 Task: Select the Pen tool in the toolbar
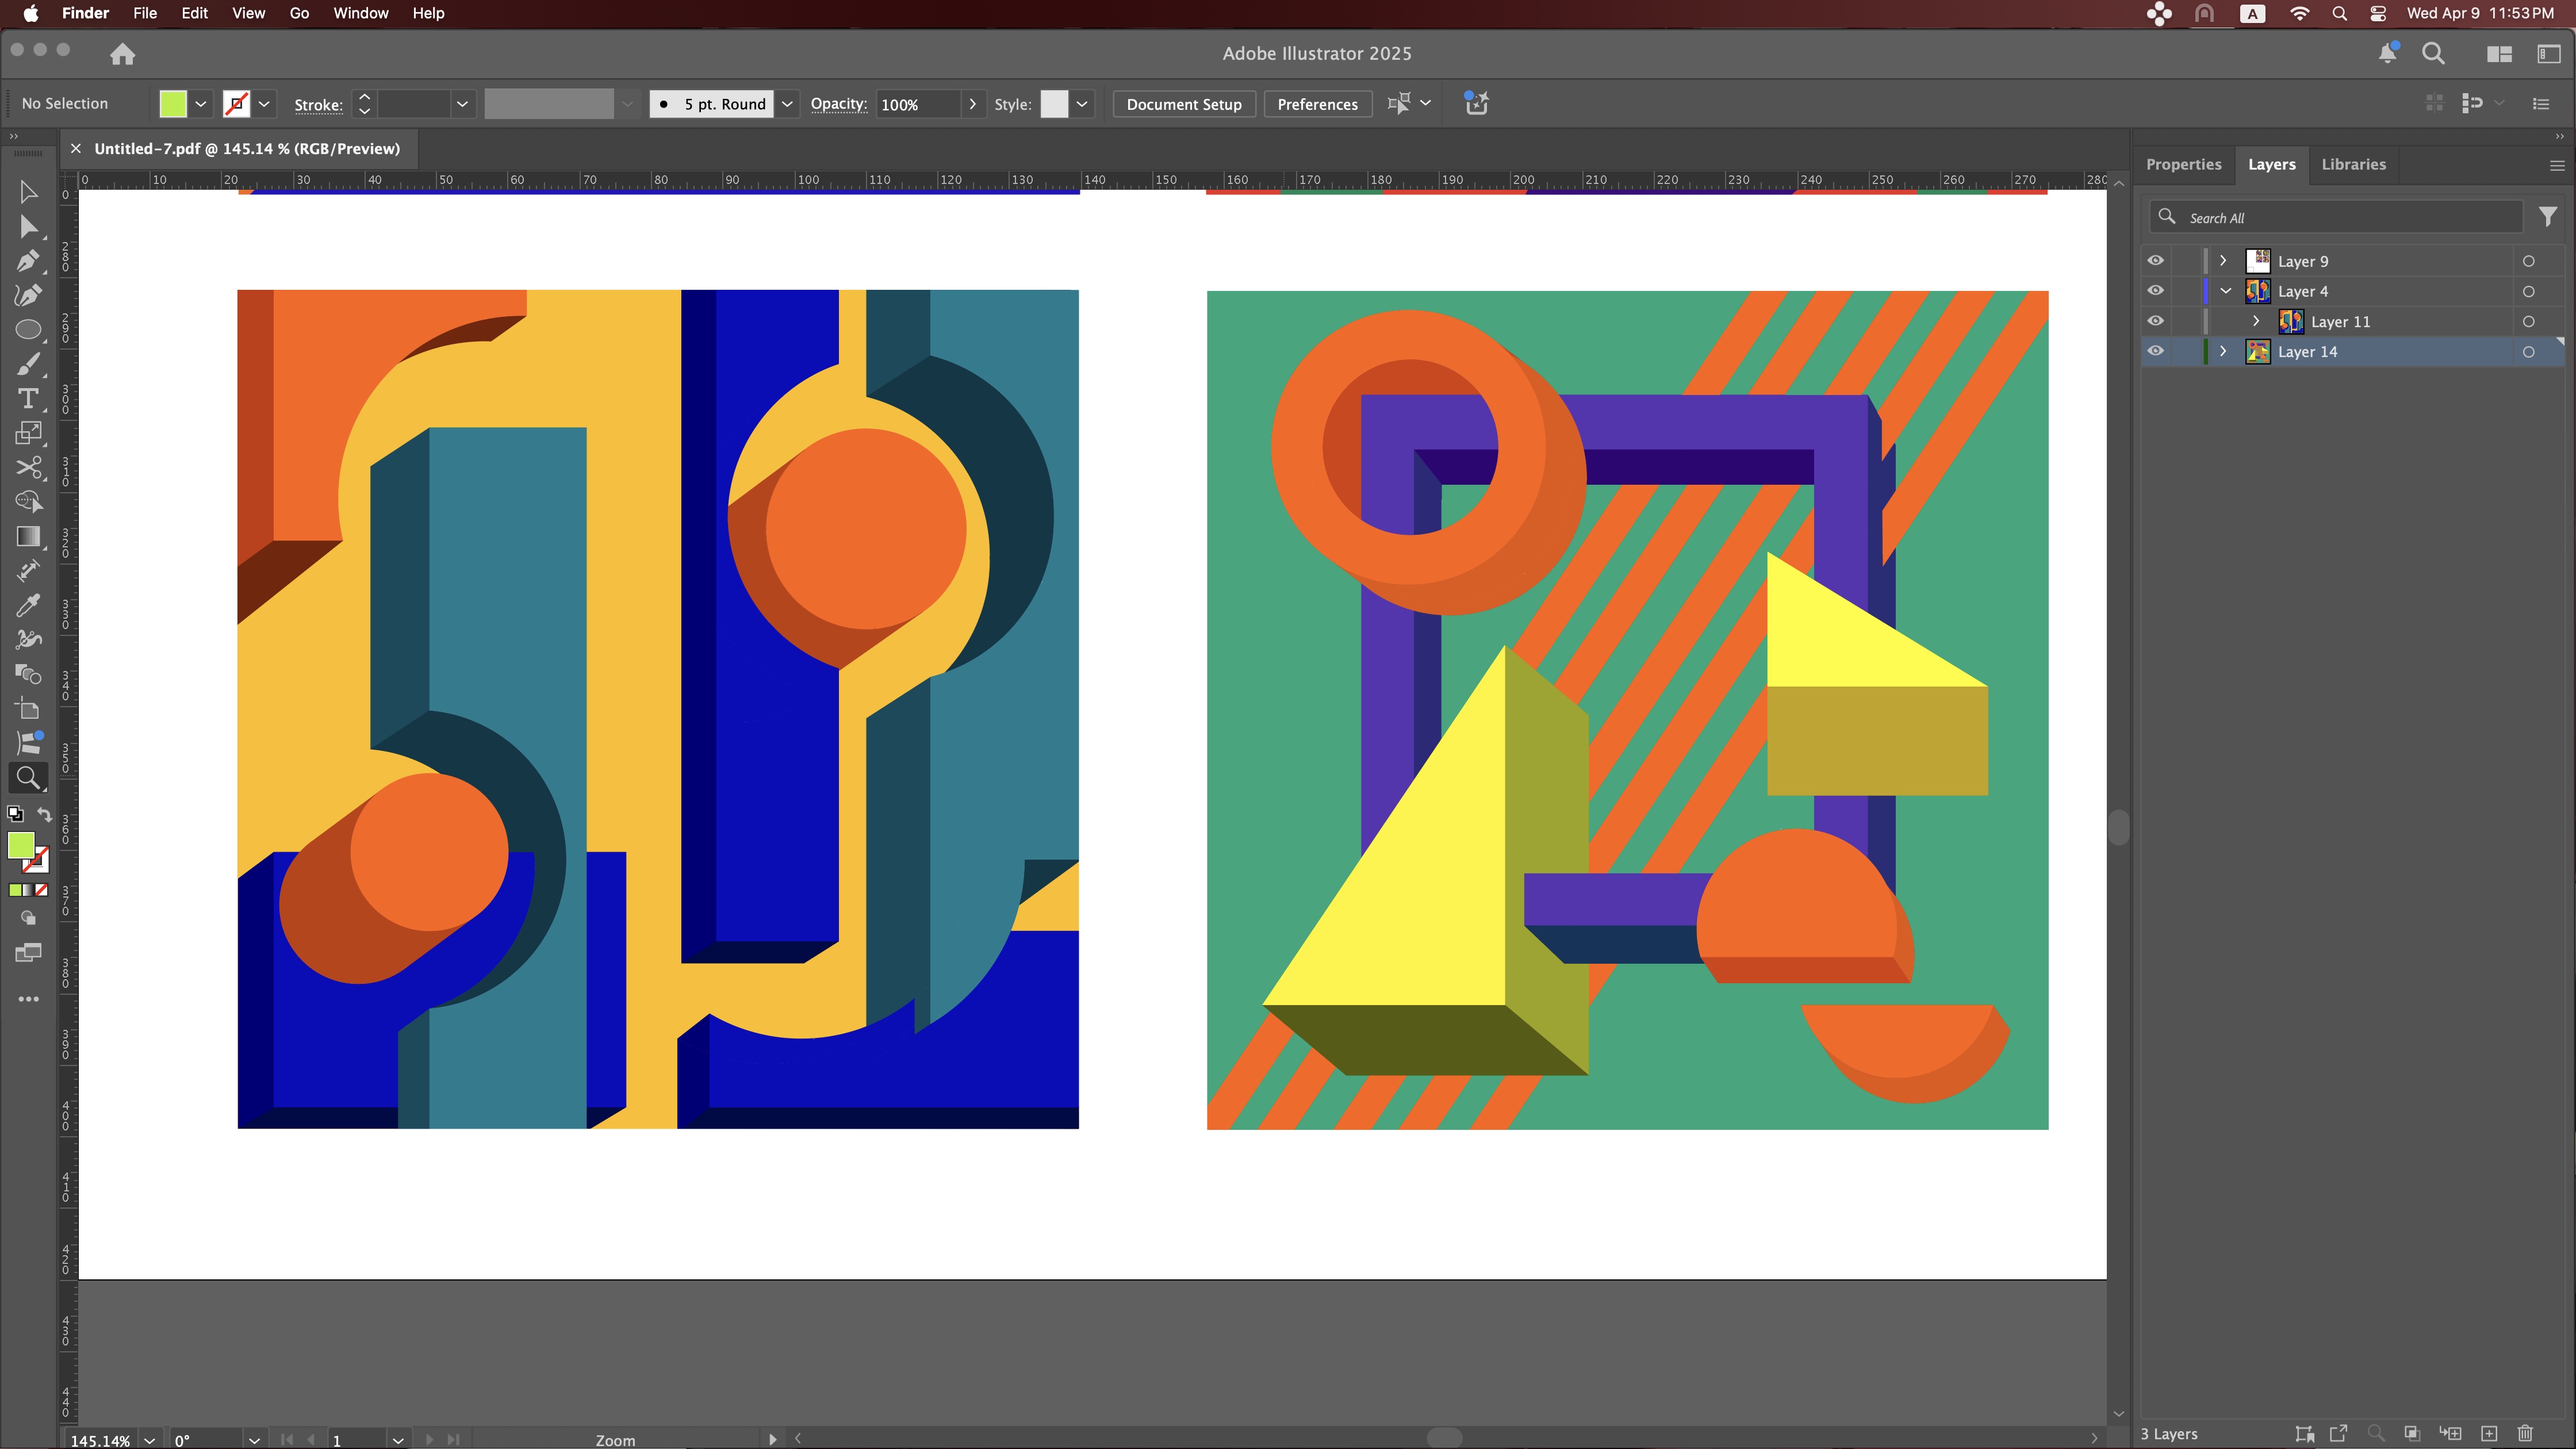pyautogui.click(x=29, y=261)
